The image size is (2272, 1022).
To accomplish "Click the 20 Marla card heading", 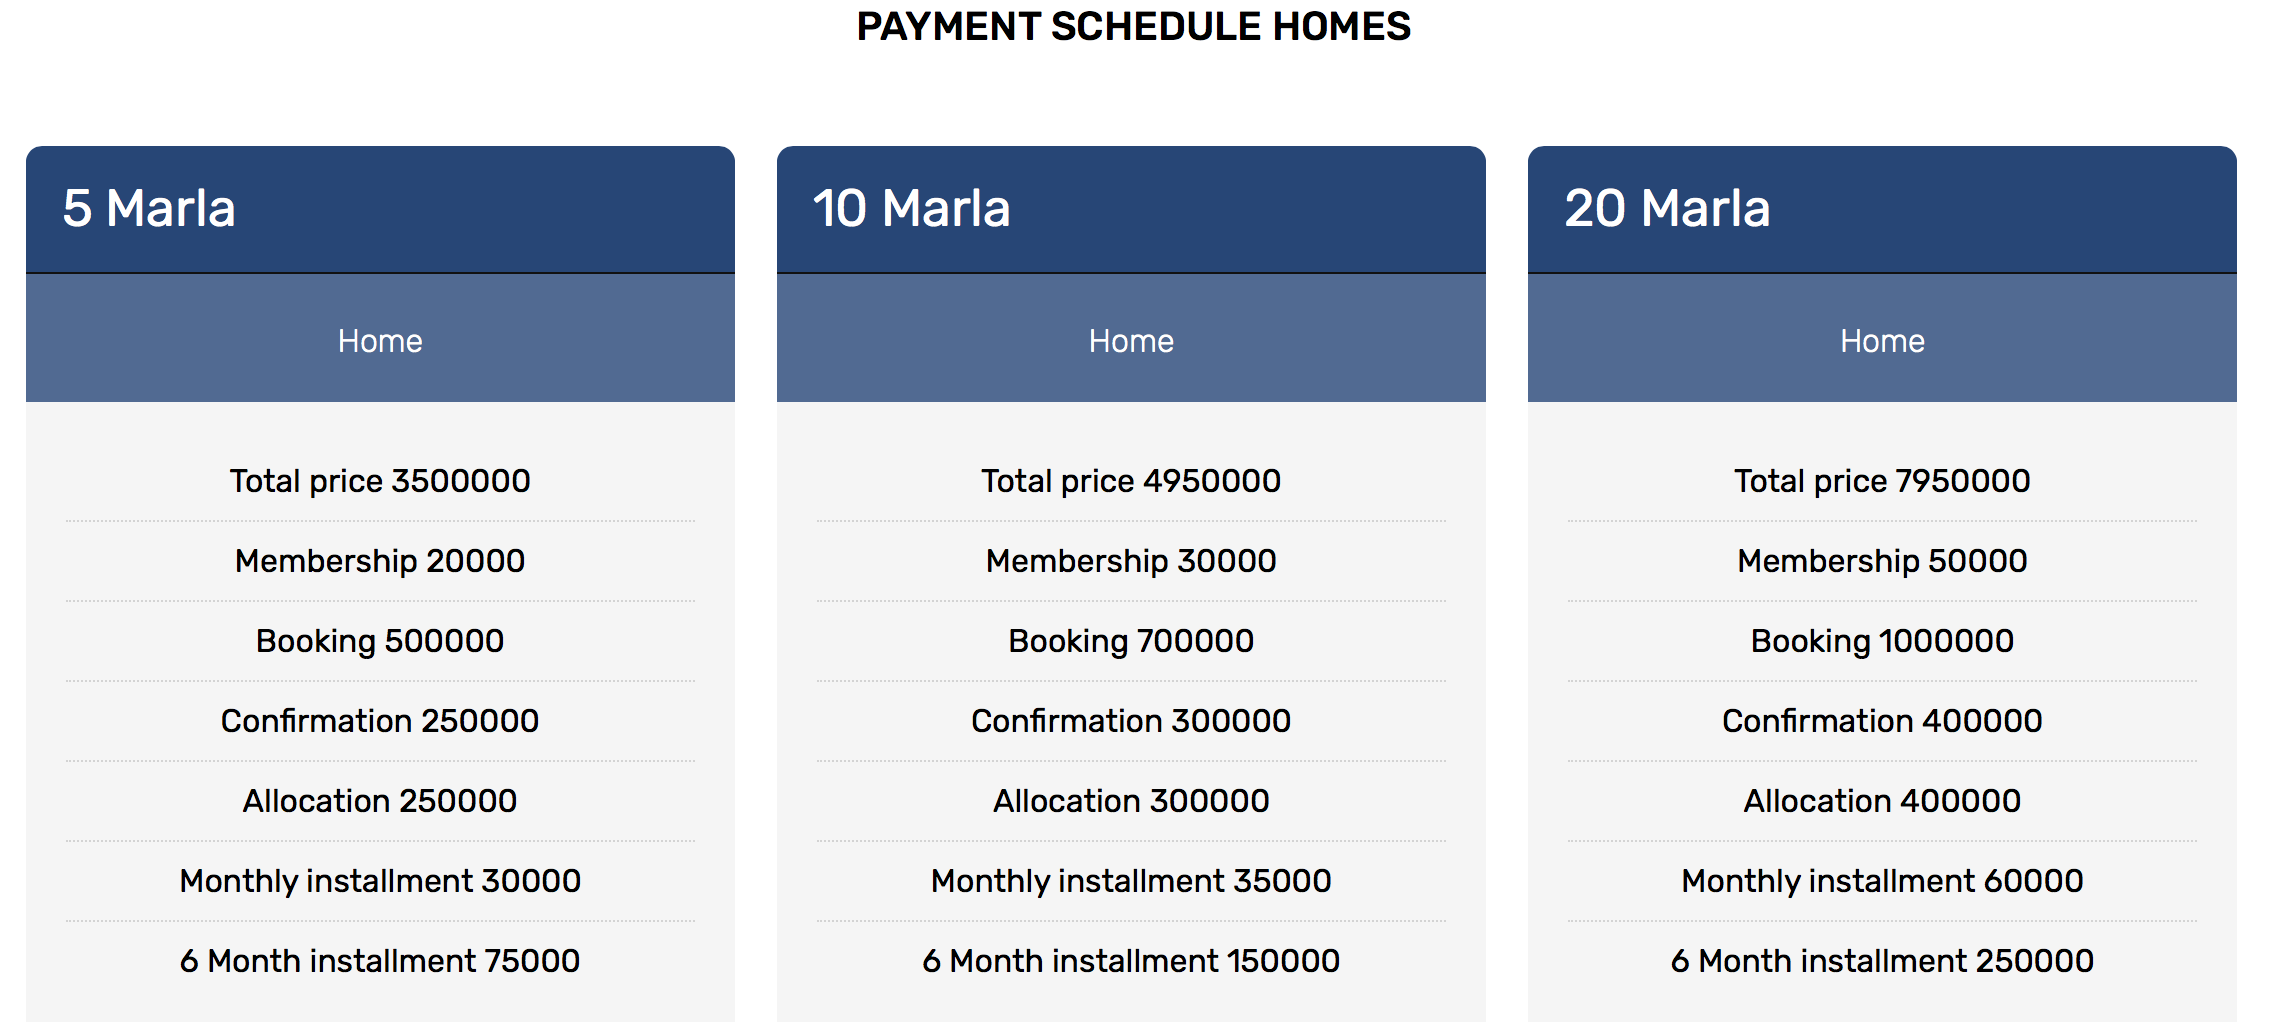I will click(1667, 209).
